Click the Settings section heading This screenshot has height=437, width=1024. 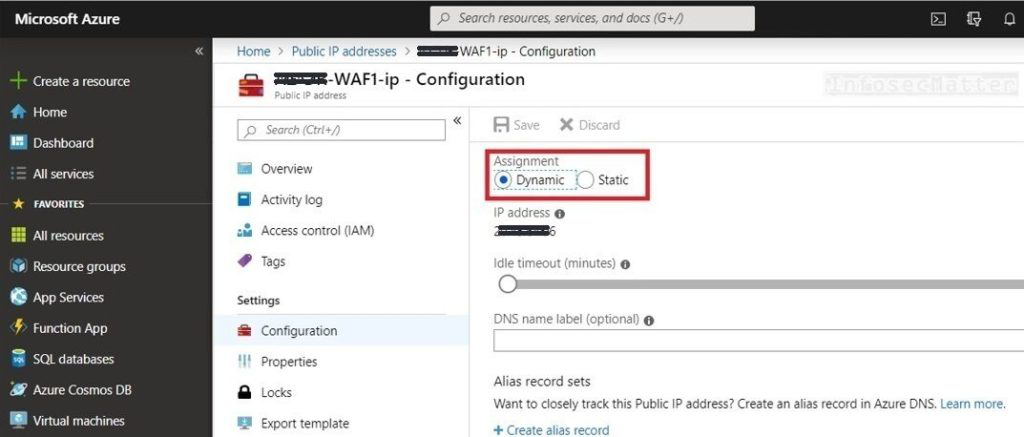coord(258,300)
